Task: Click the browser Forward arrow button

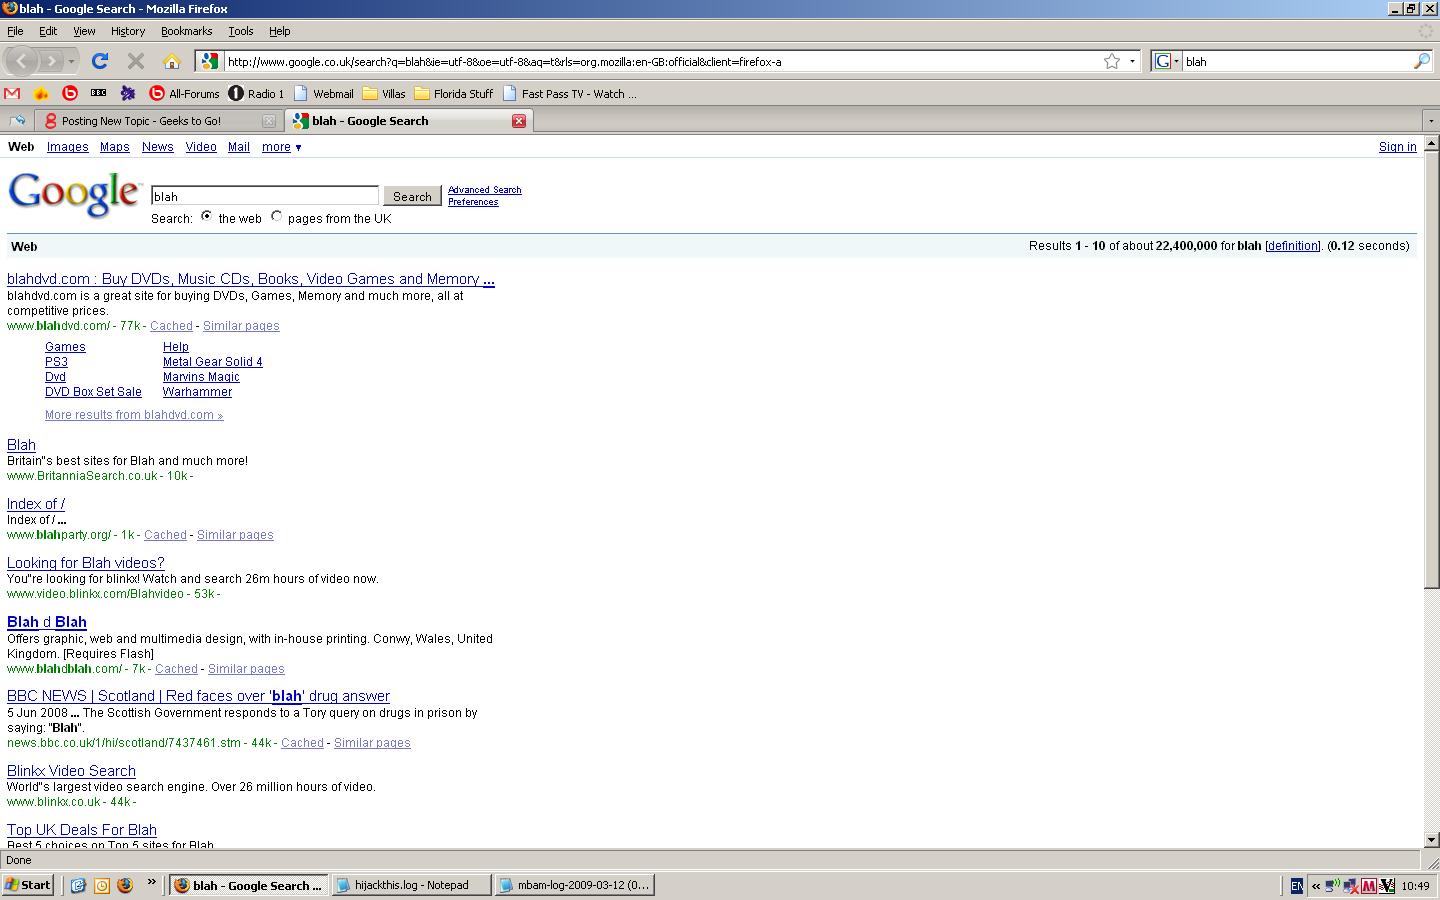Action: coord(51,61)
